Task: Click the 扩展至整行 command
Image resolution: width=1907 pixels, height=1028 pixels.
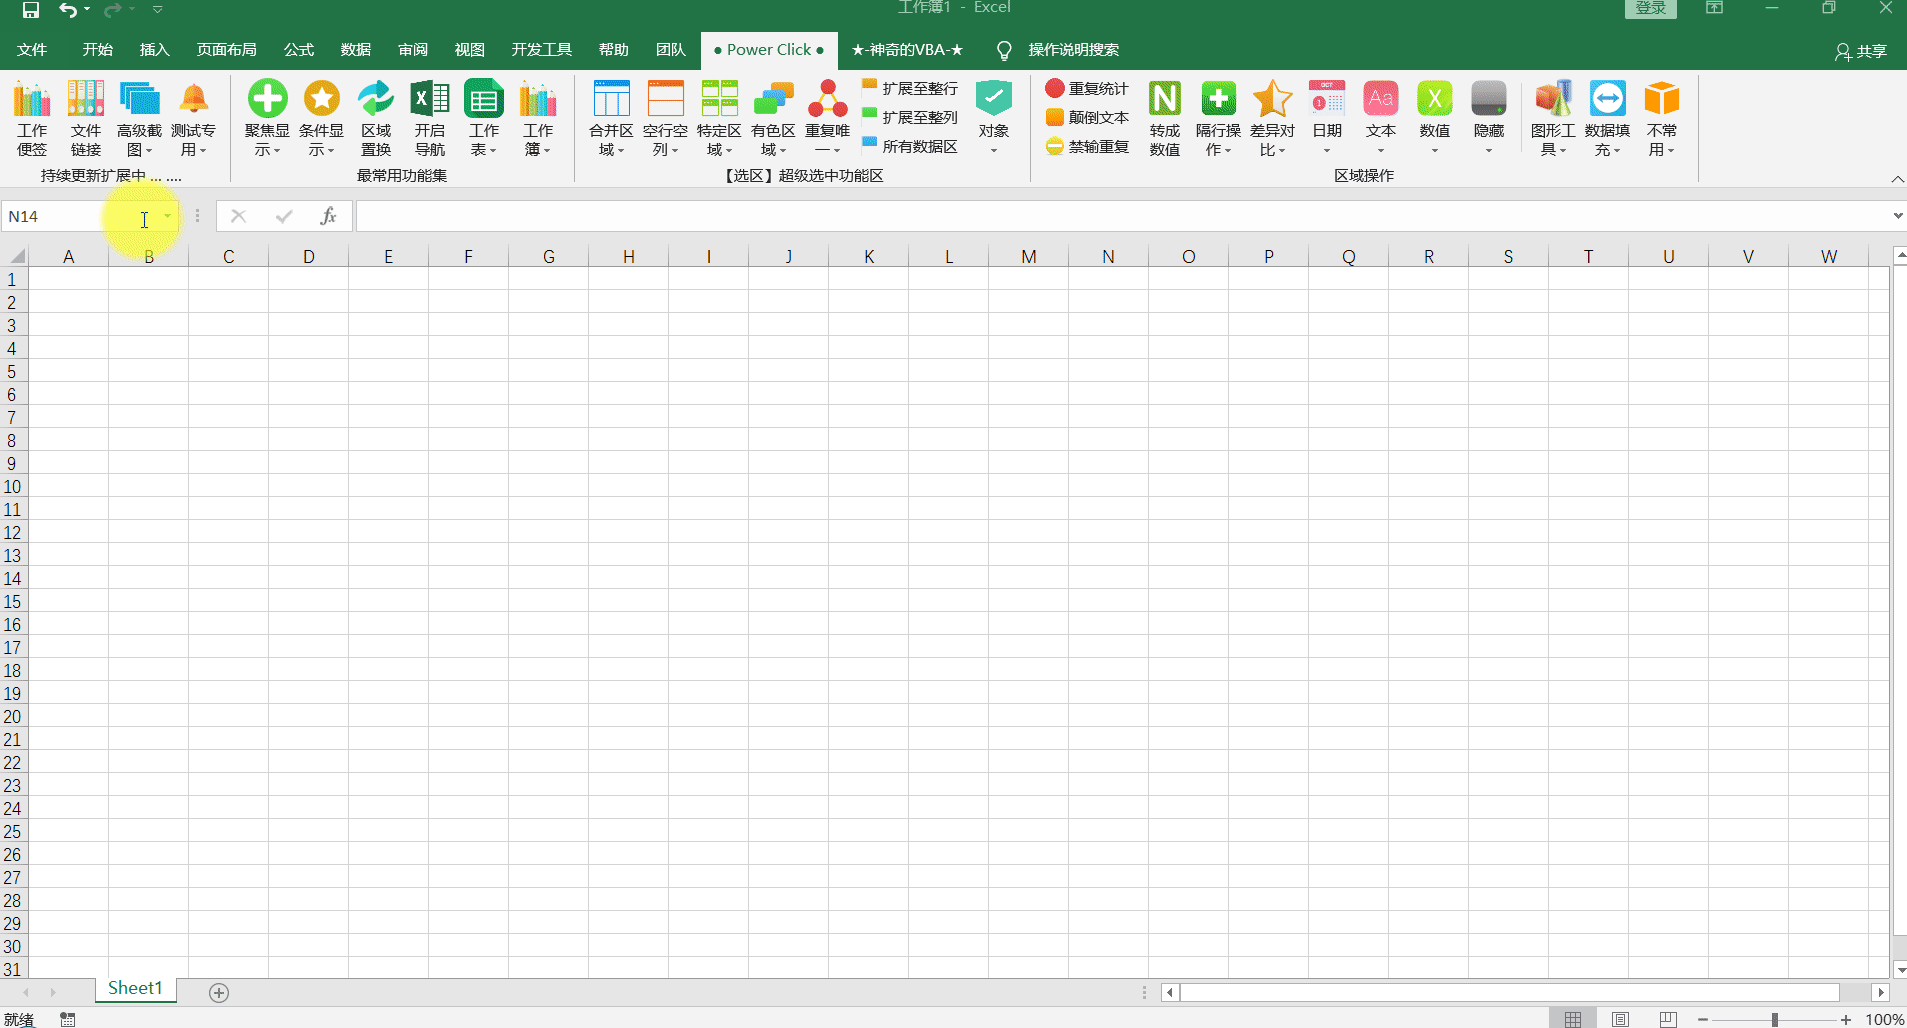Action: click(x=910, y=88)
